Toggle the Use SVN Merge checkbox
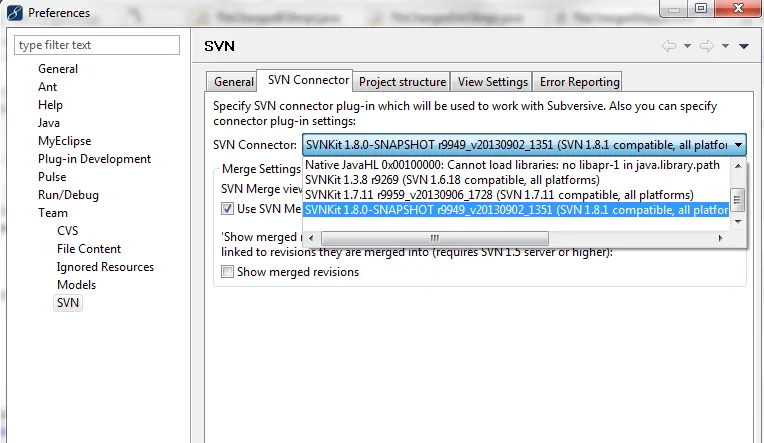 point(227,209)
